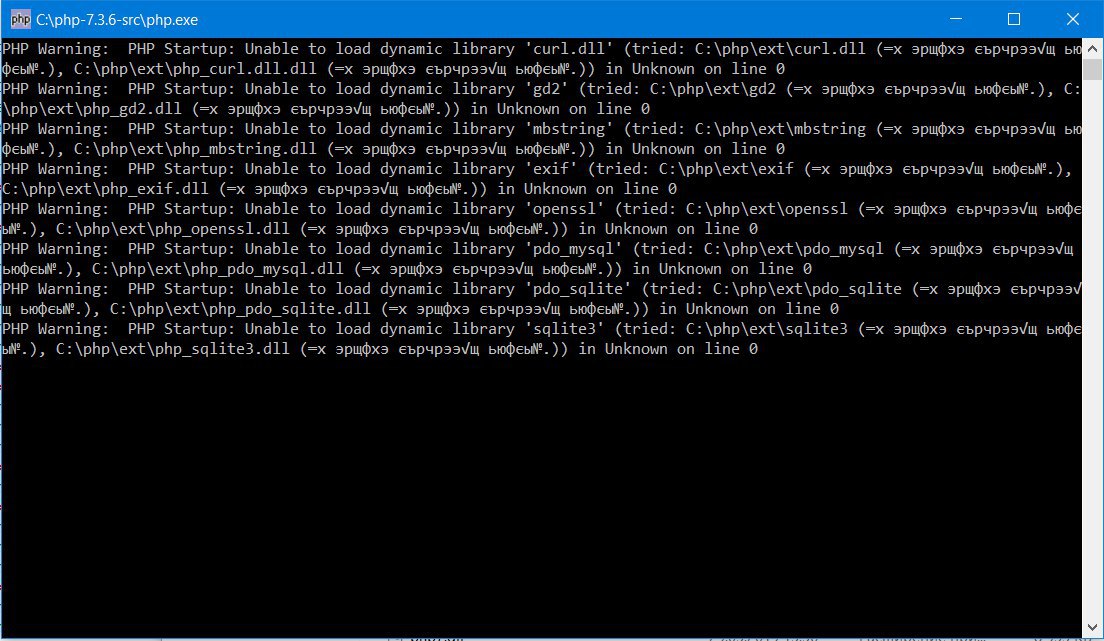Screen dimensions: 1104x641
Task: Minimize the php.exe console window
Action: coord(955,19)
